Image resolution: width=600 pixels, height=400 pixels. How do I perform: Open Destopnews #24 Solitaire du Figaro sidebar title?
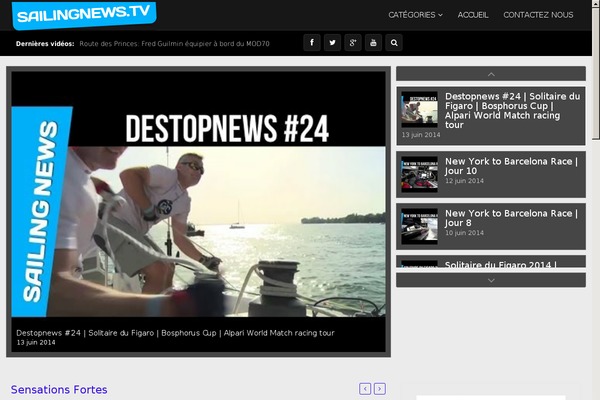point(512,111)
